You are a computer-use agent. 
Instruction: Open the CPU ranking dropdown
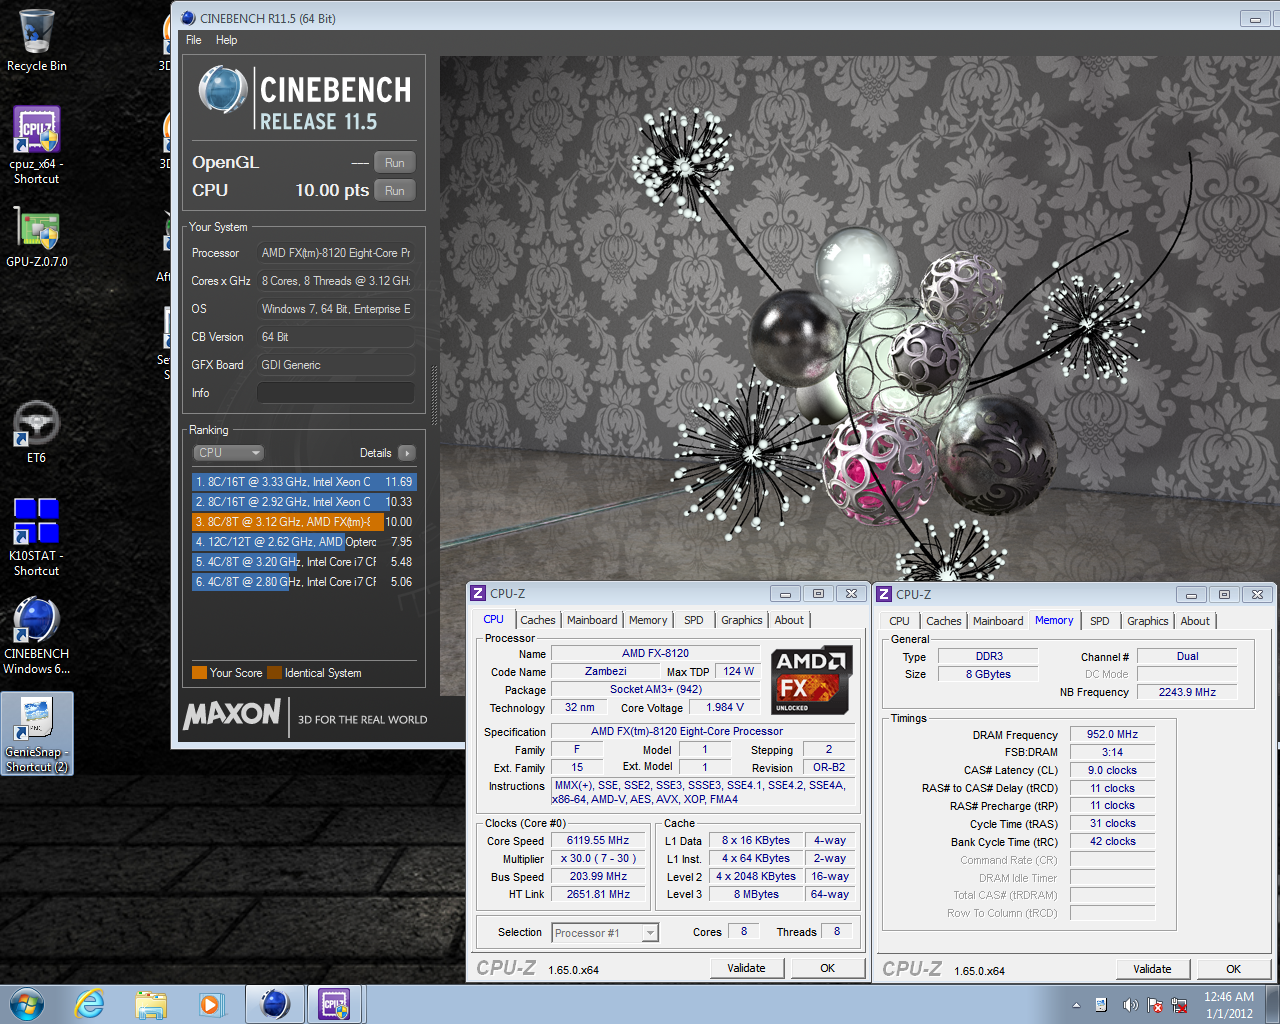point(229,453)
